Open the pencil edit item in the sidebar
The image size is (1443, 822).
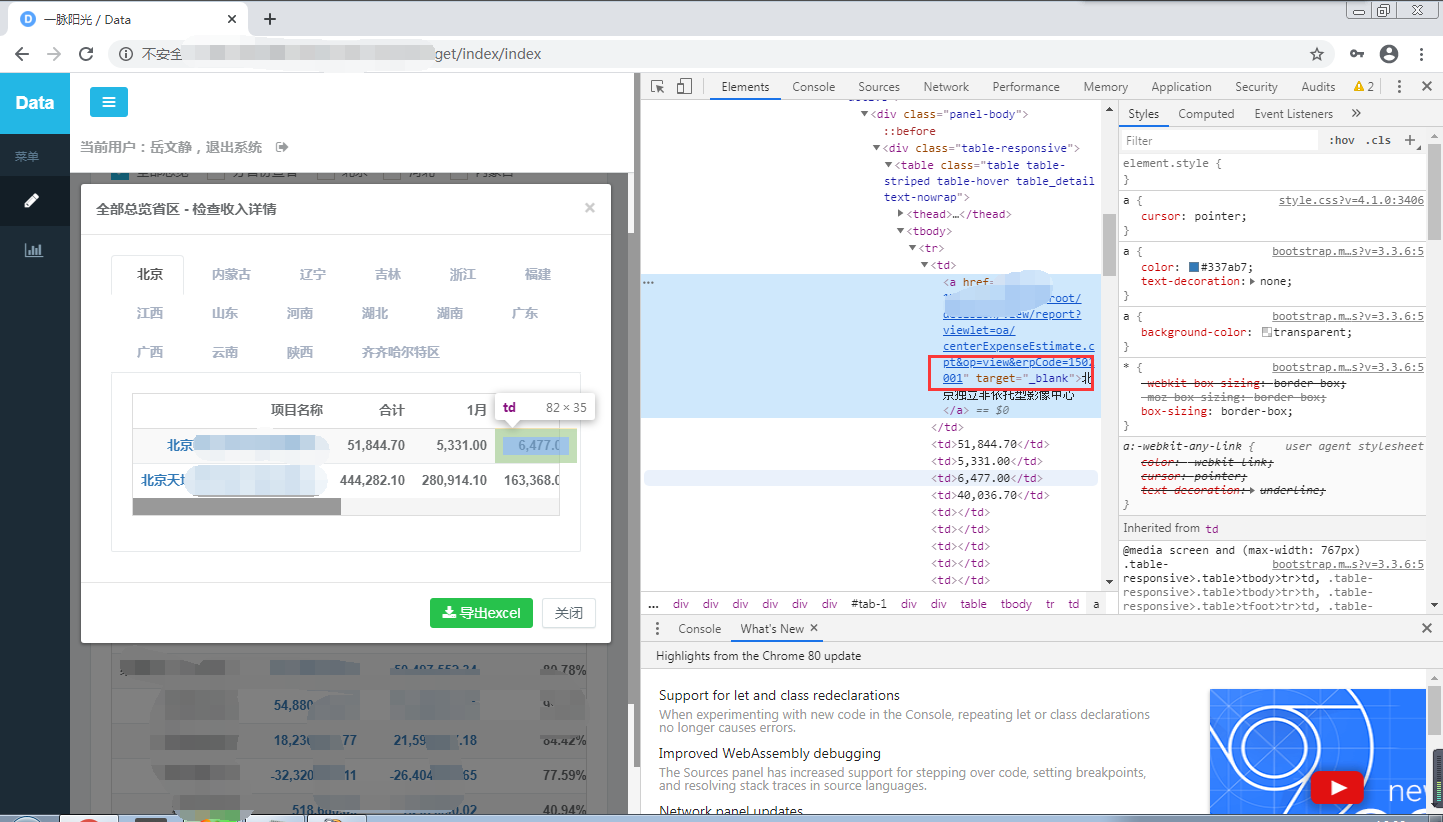point(34,201)
